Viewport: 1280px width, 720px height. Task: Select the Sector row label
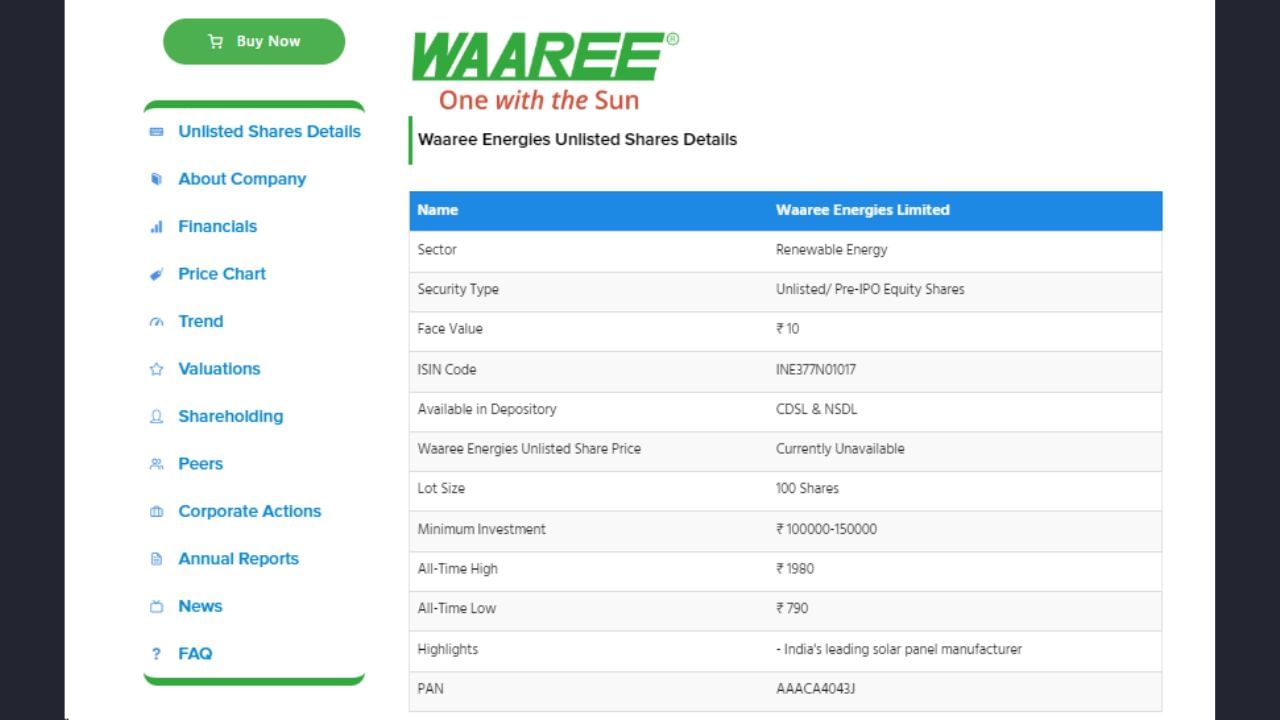tap(437, 250)
